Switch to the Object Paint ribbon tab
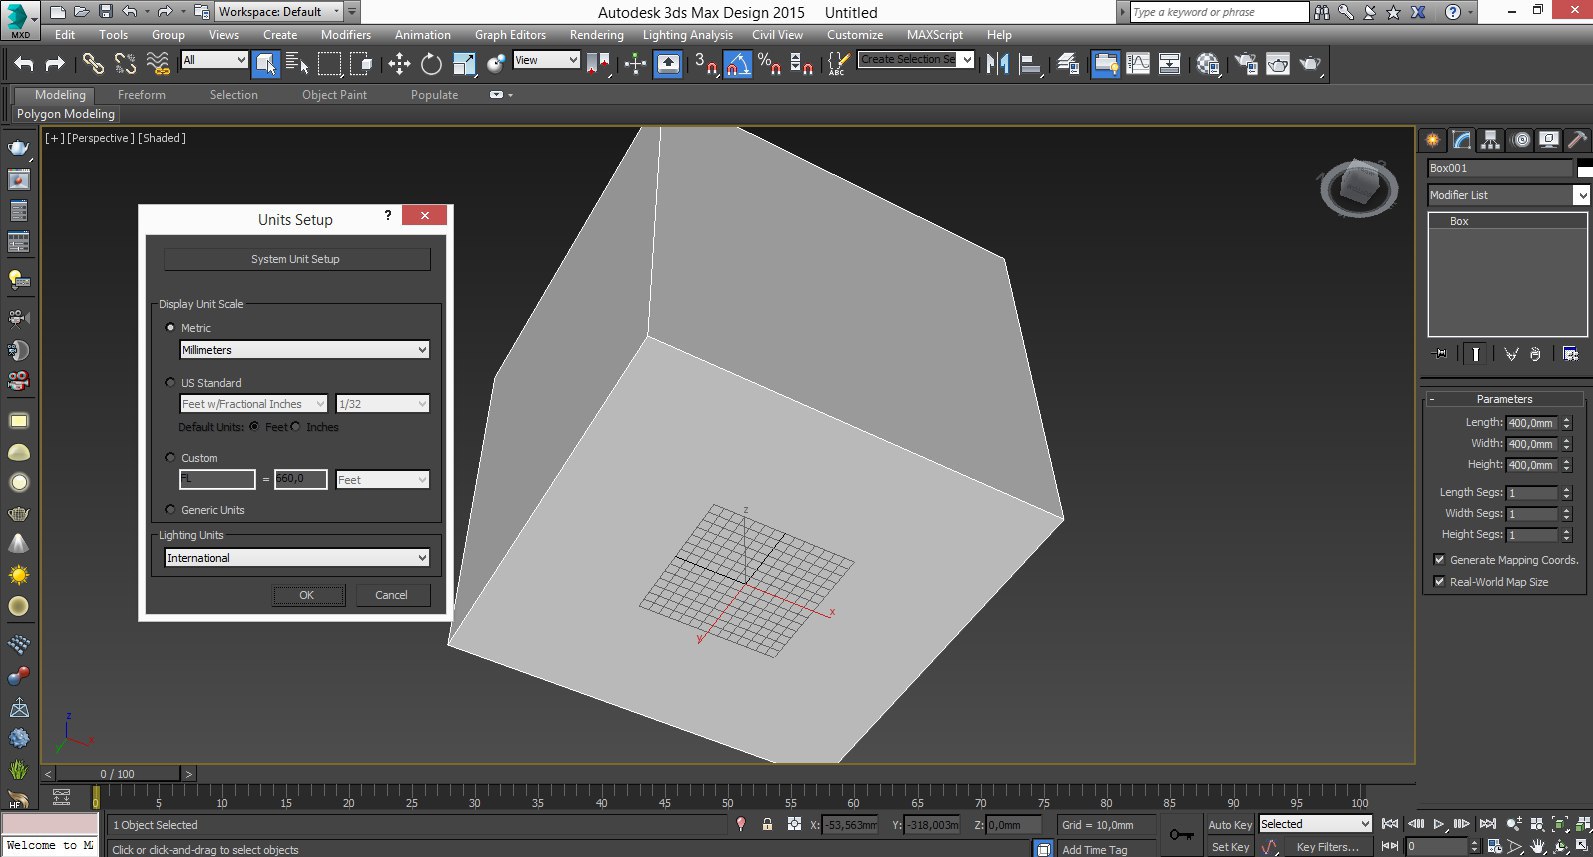The width and height of the screenshot is (1593, 857). [x=334, y=95]
